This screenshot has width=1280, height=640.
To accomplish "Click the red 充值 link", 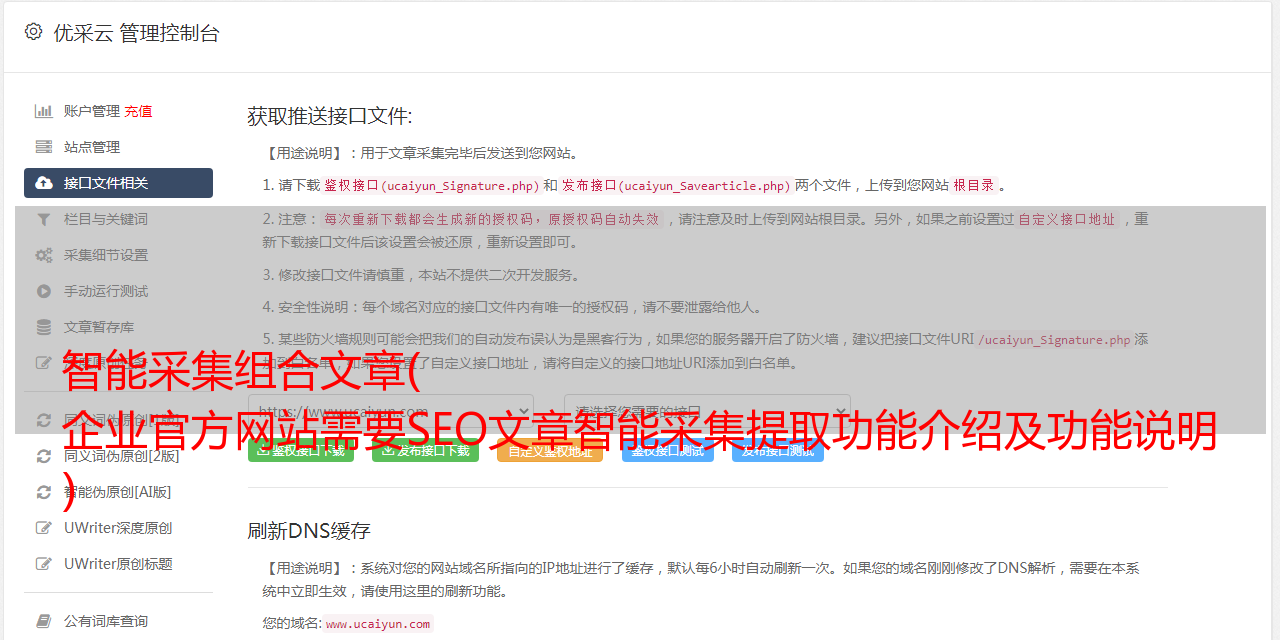I will point(138,111).
